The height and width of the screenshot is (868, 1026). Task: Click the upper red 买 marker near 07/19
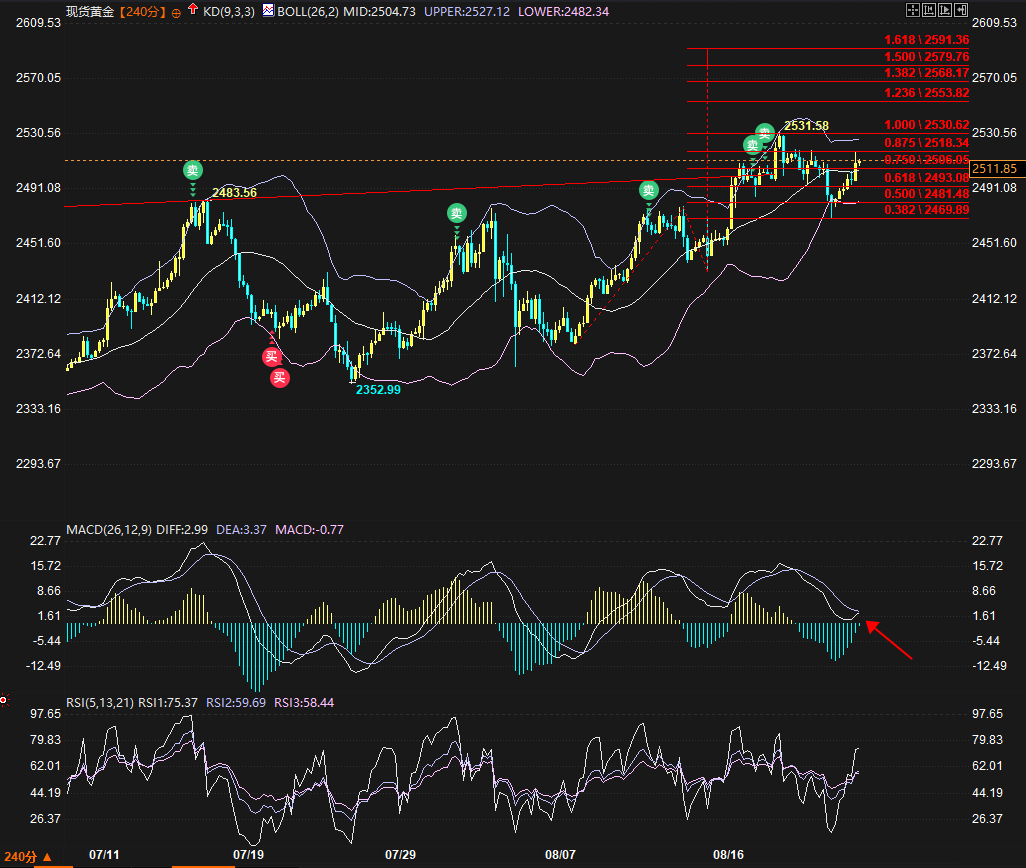(x=271, y=356)
